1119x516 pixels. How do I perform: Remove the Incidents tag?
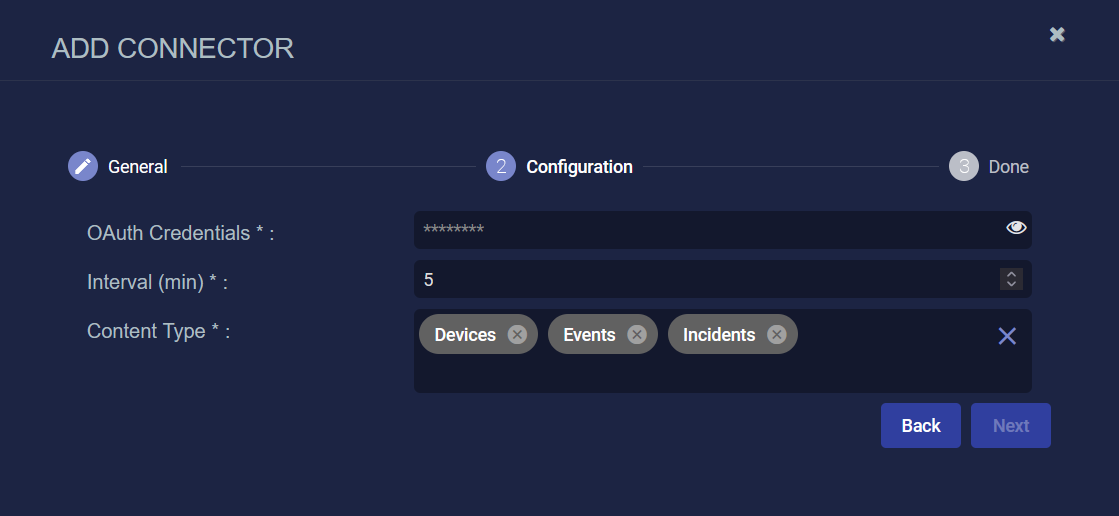[777, 335]
